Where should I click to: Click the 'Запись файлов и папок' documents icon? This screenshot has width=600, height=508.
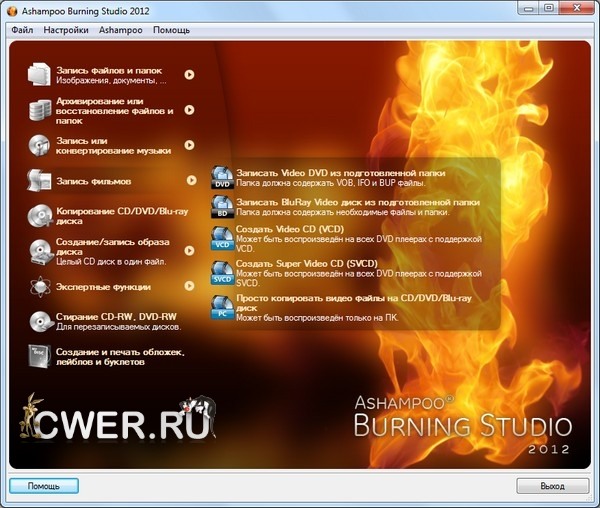point(40,75)
